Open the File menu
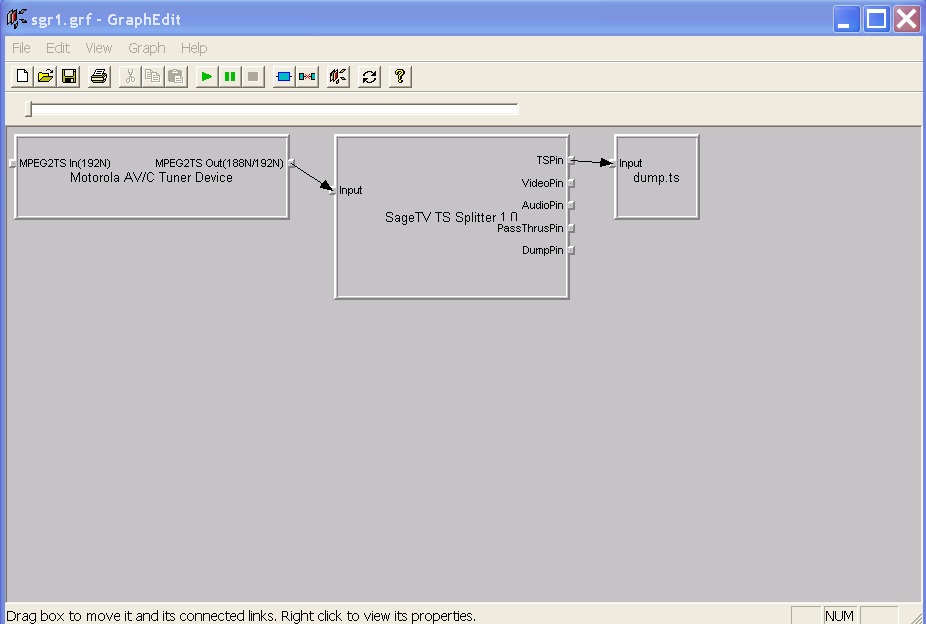 (21, 48)
